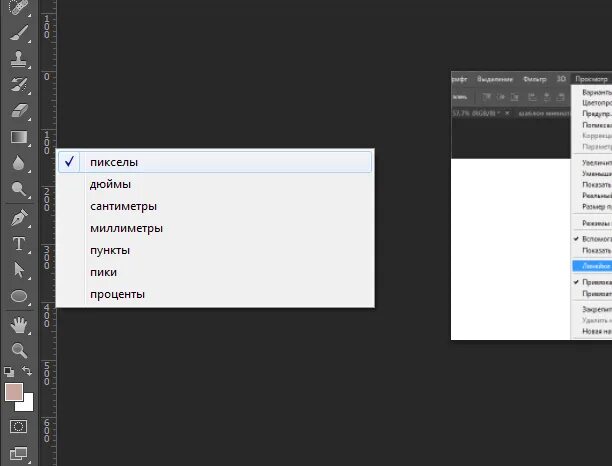612x466 pixels.
Task: Click the highlighted Линейки menu entry
Action: tap(592, 266)
